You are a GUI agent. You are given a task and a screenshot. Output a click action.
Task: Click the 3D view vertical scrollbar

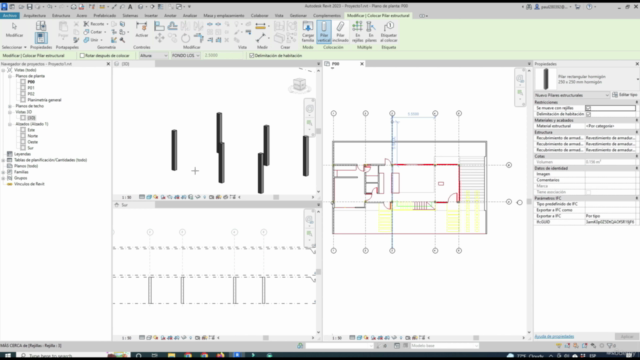(318, 131)
